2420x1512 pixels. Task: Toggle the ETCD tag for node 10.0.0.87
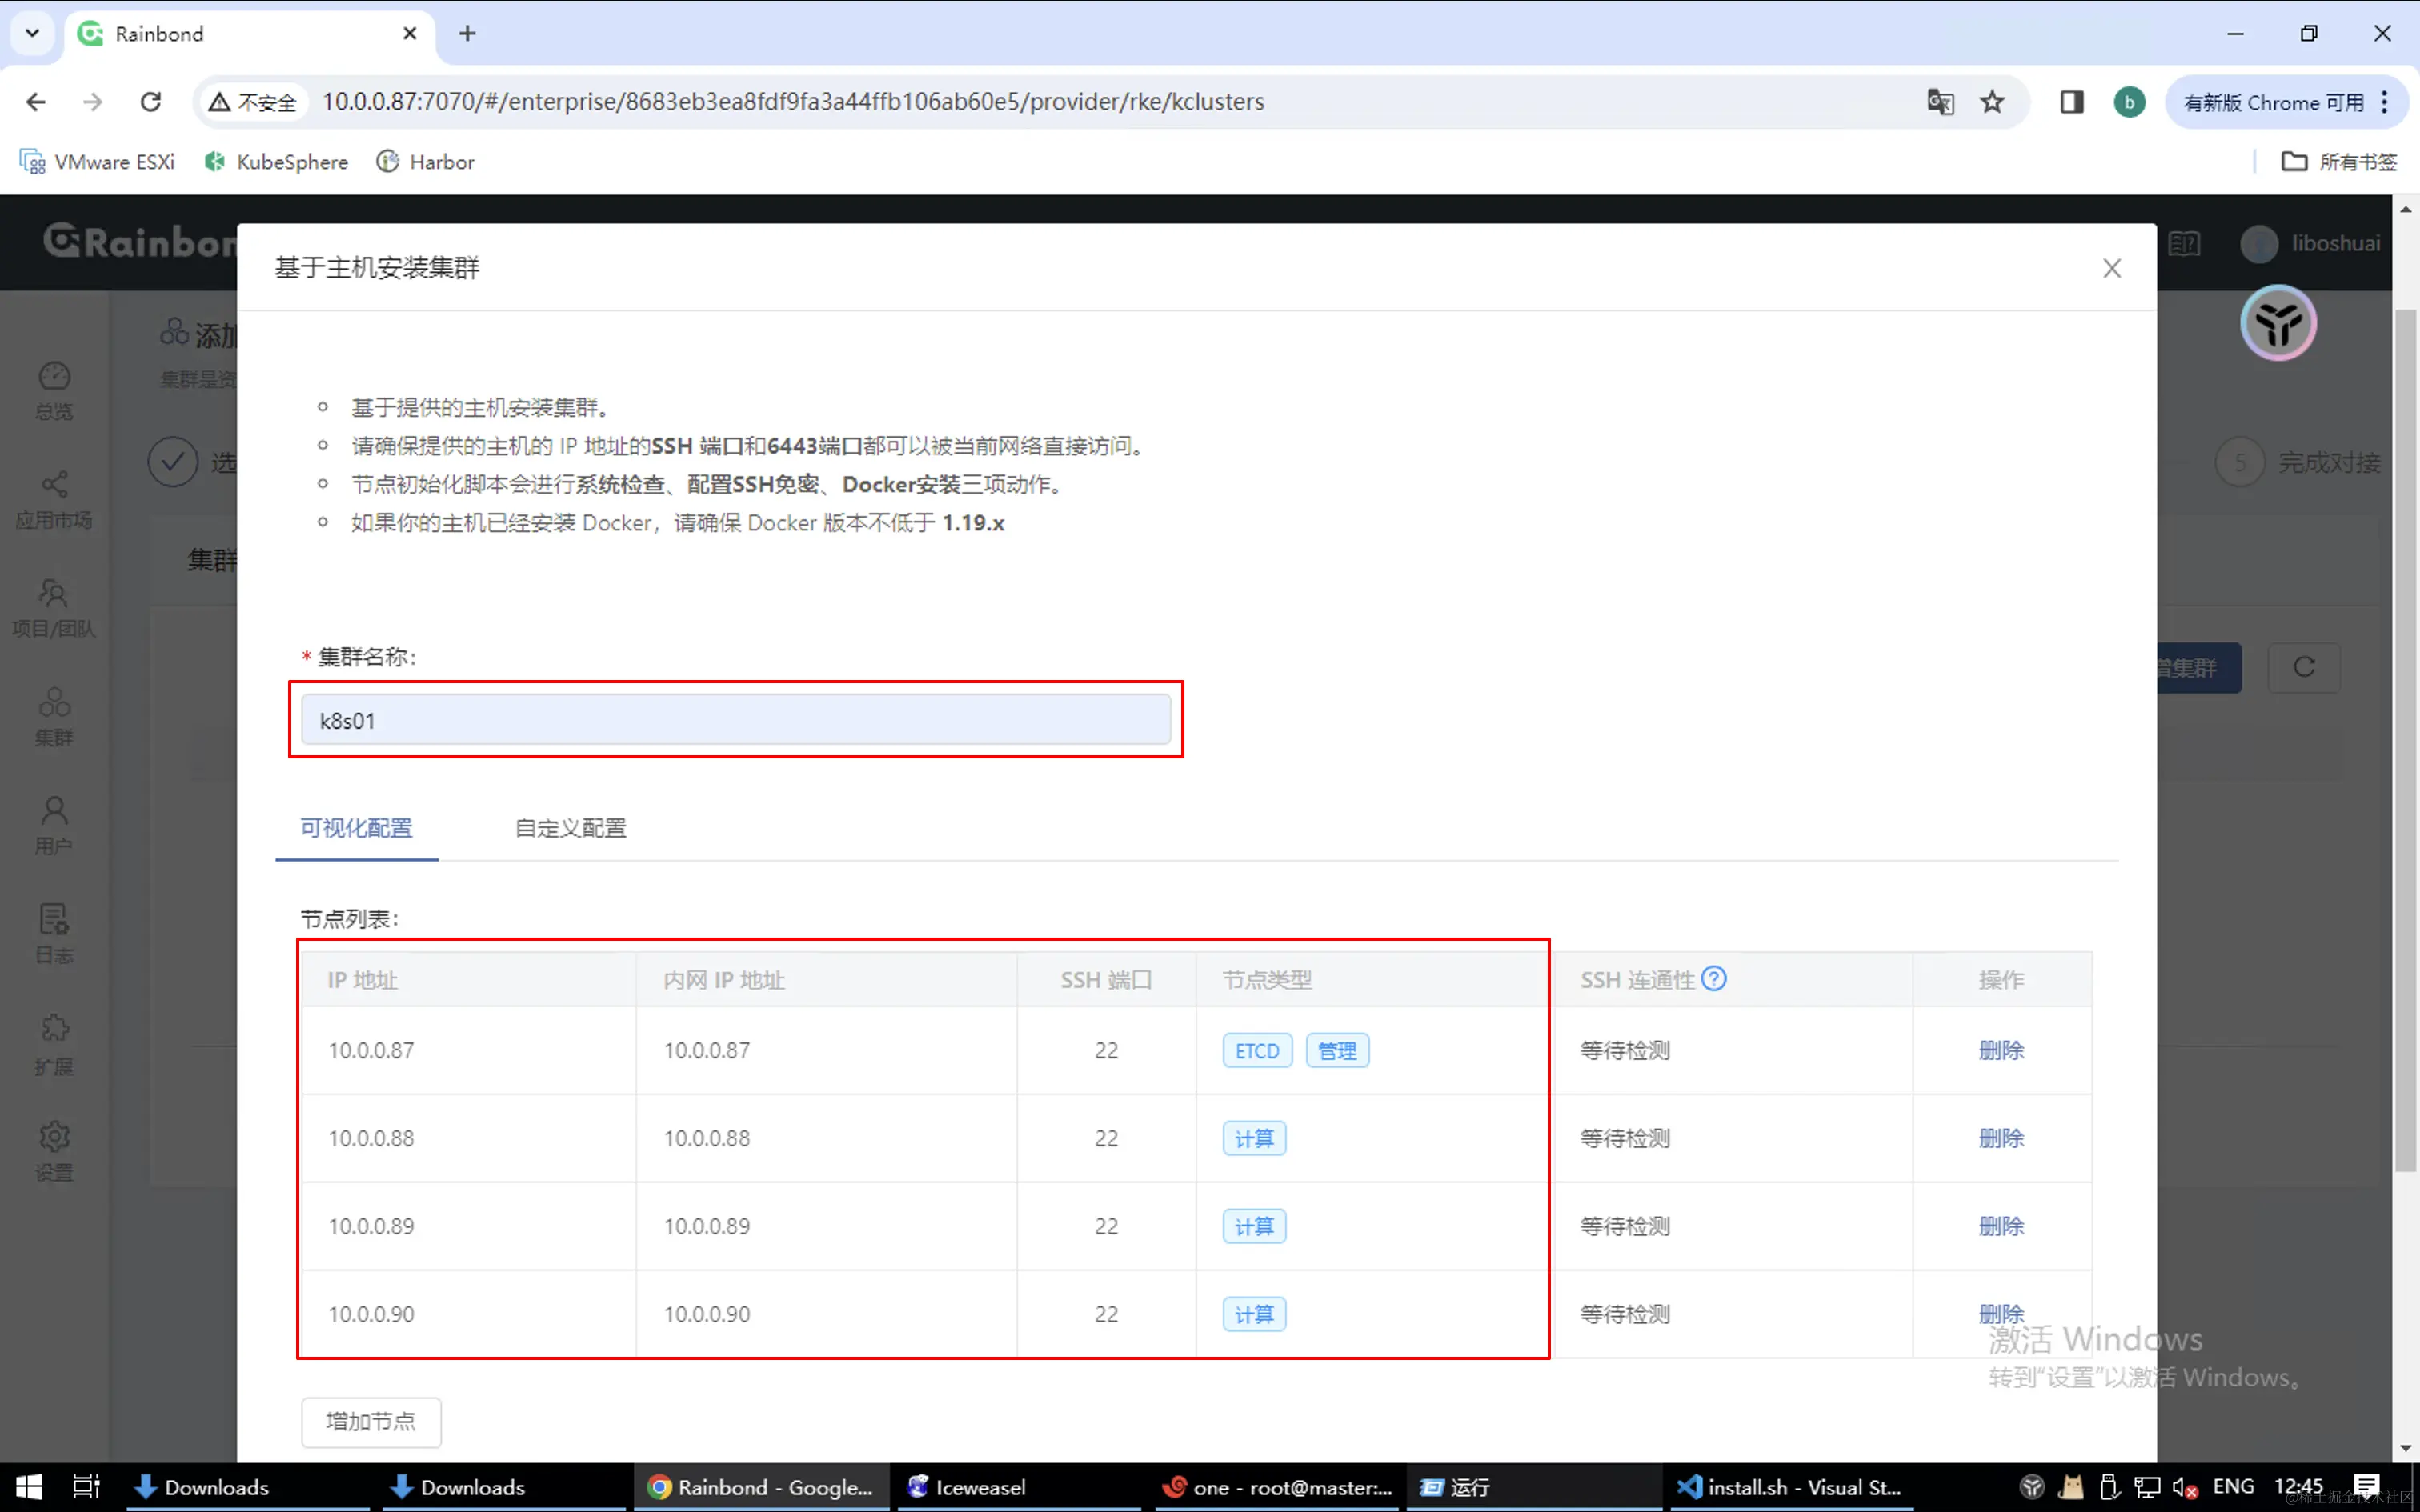point(1257,1051)
